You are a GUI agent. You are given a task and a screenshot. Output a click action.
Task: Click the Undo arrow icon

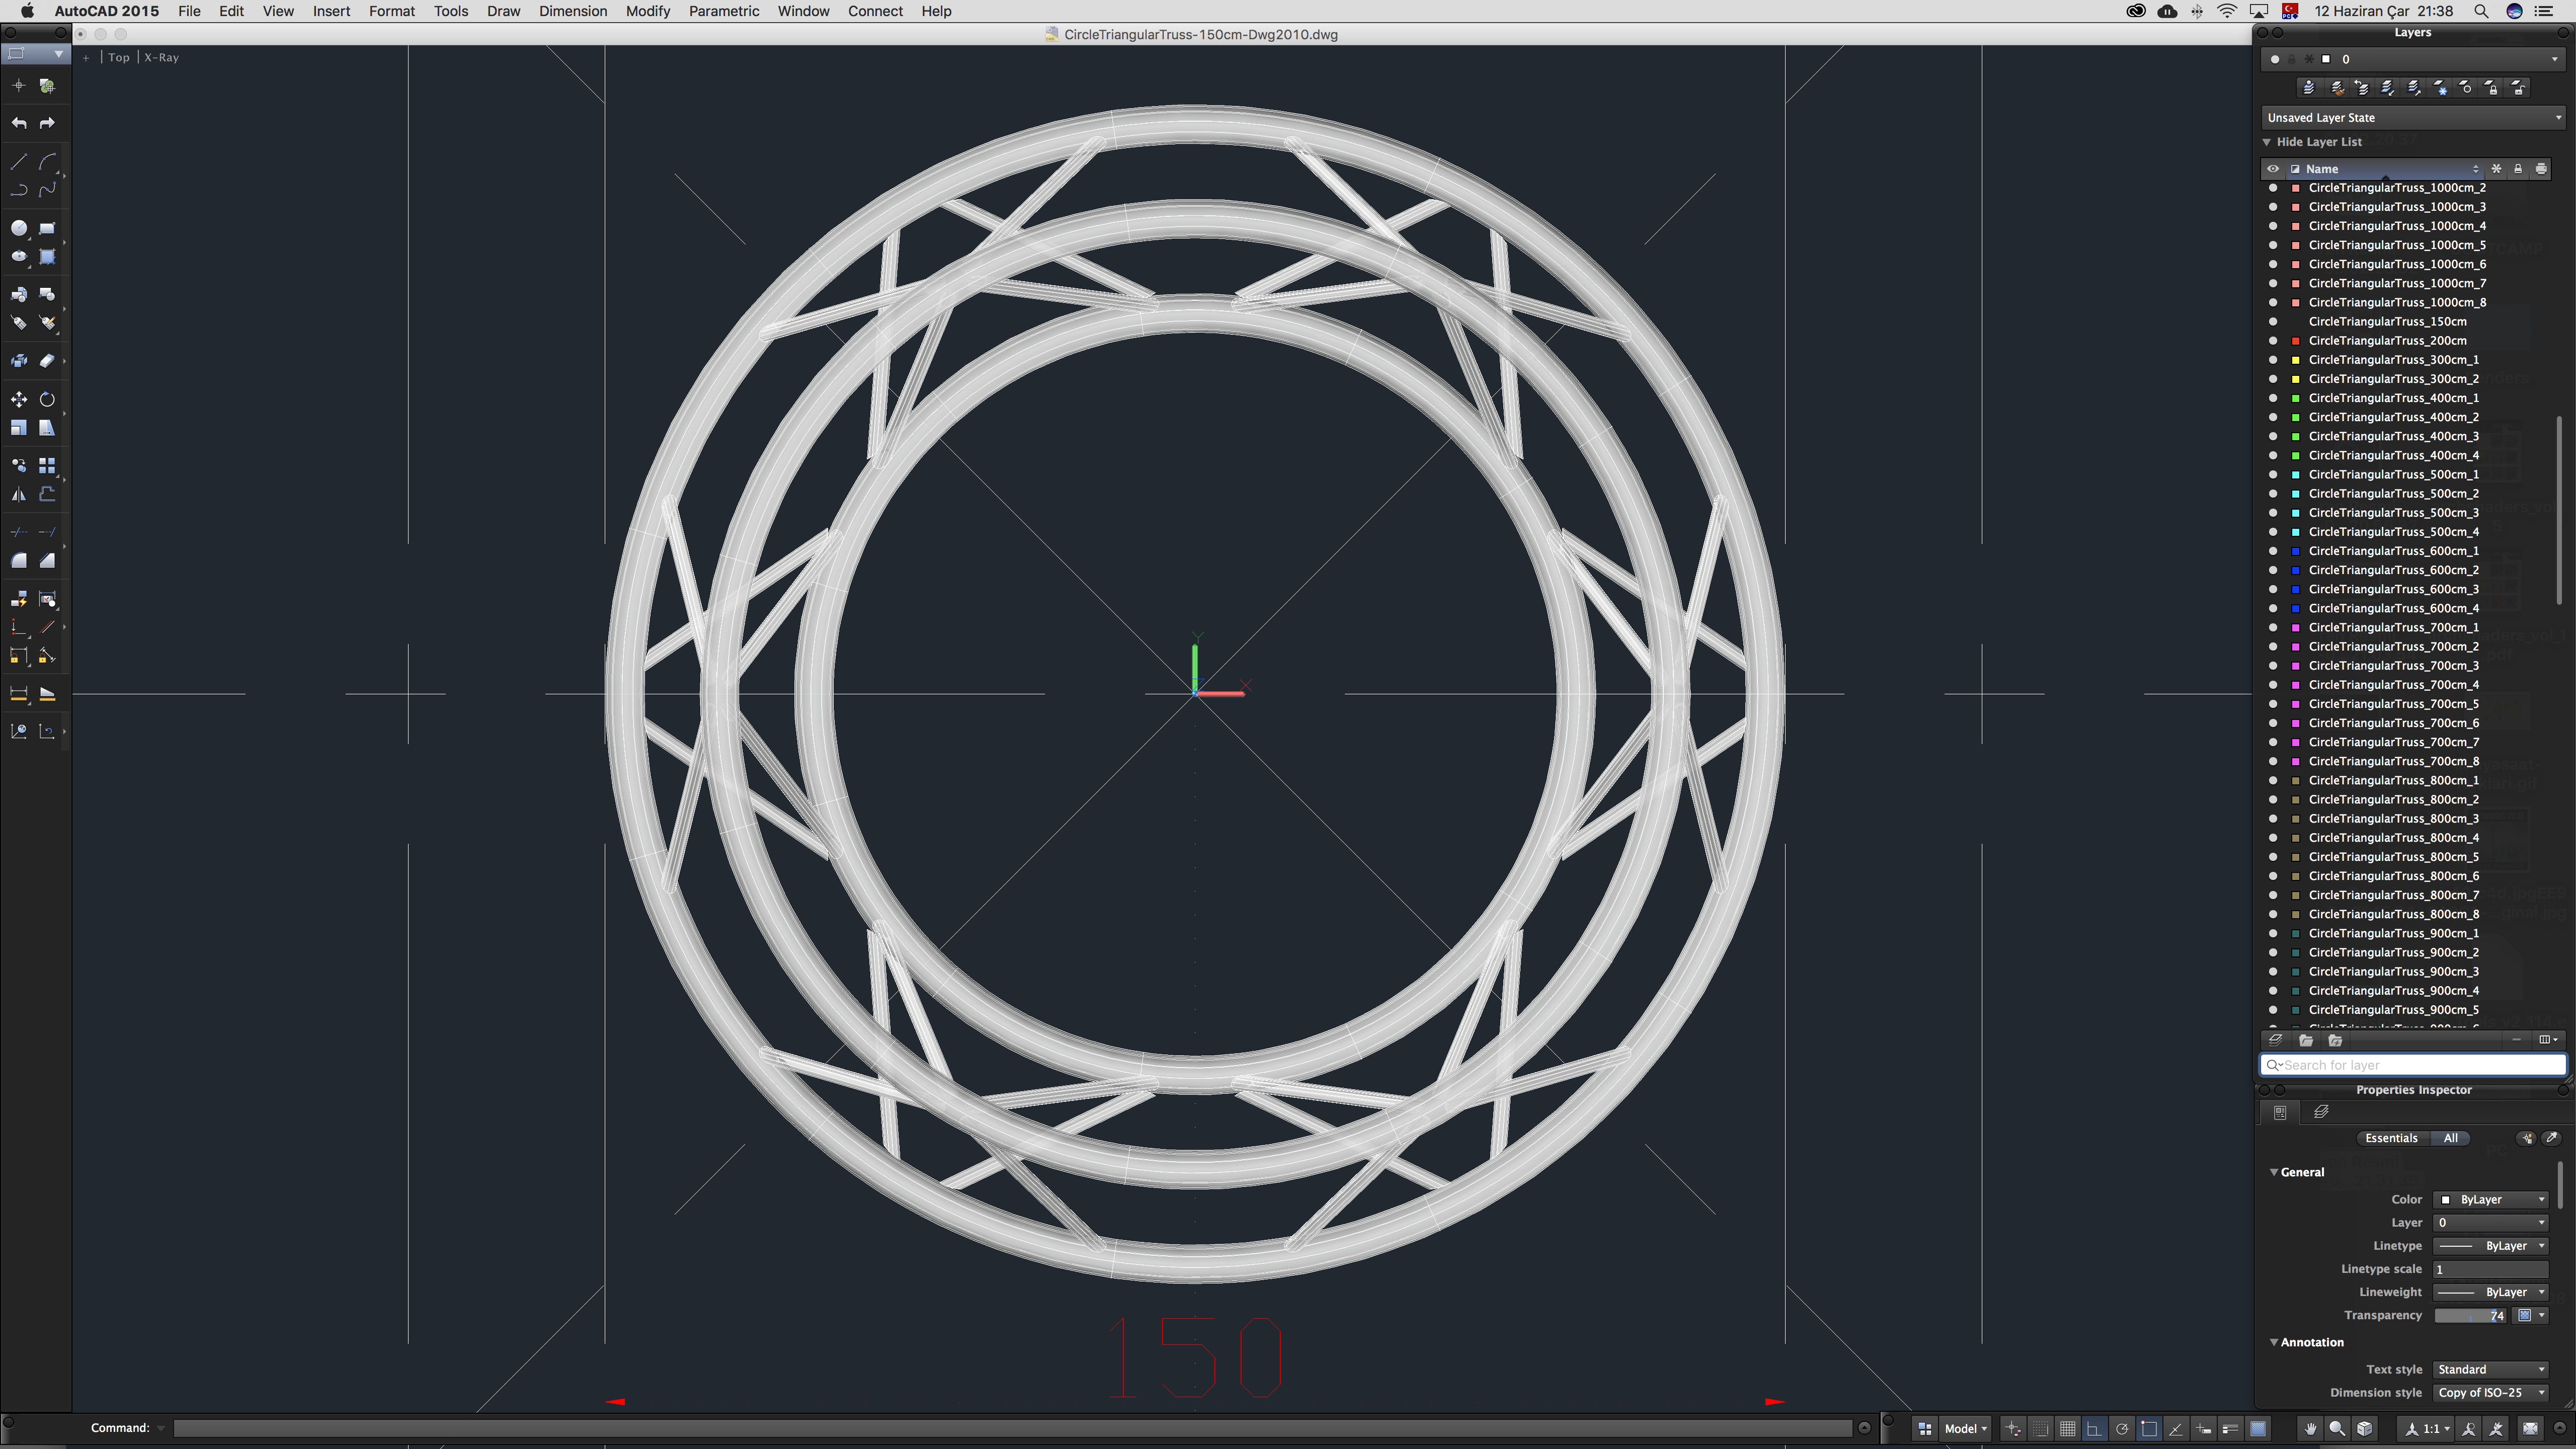coord(18,123)
